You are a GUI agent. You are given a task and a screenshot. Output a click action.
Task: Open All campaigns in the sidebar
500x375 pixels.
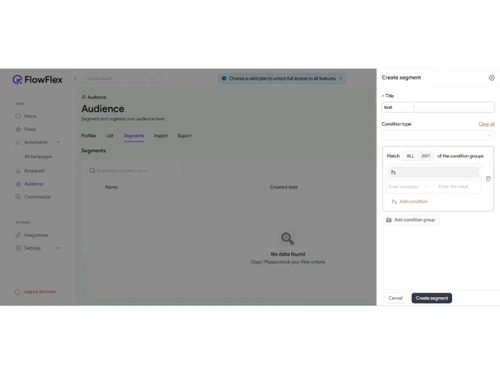point(38,156)
